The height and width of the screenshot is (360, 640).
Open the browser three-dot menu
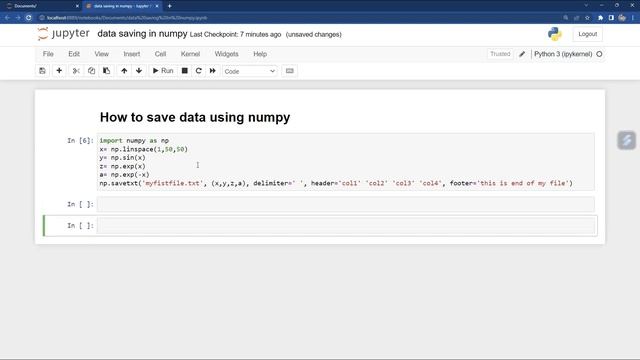[x=633, y=18]
